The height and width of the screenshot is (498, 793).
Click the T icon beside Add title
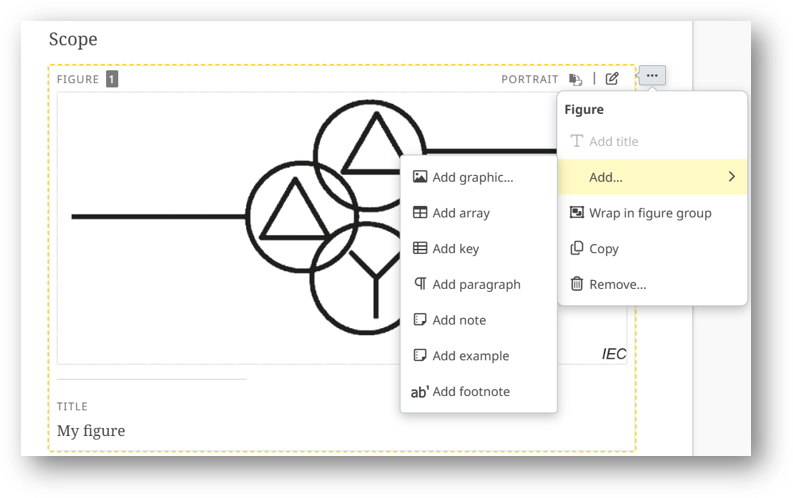pyautogui.click(x=577, y=141)
